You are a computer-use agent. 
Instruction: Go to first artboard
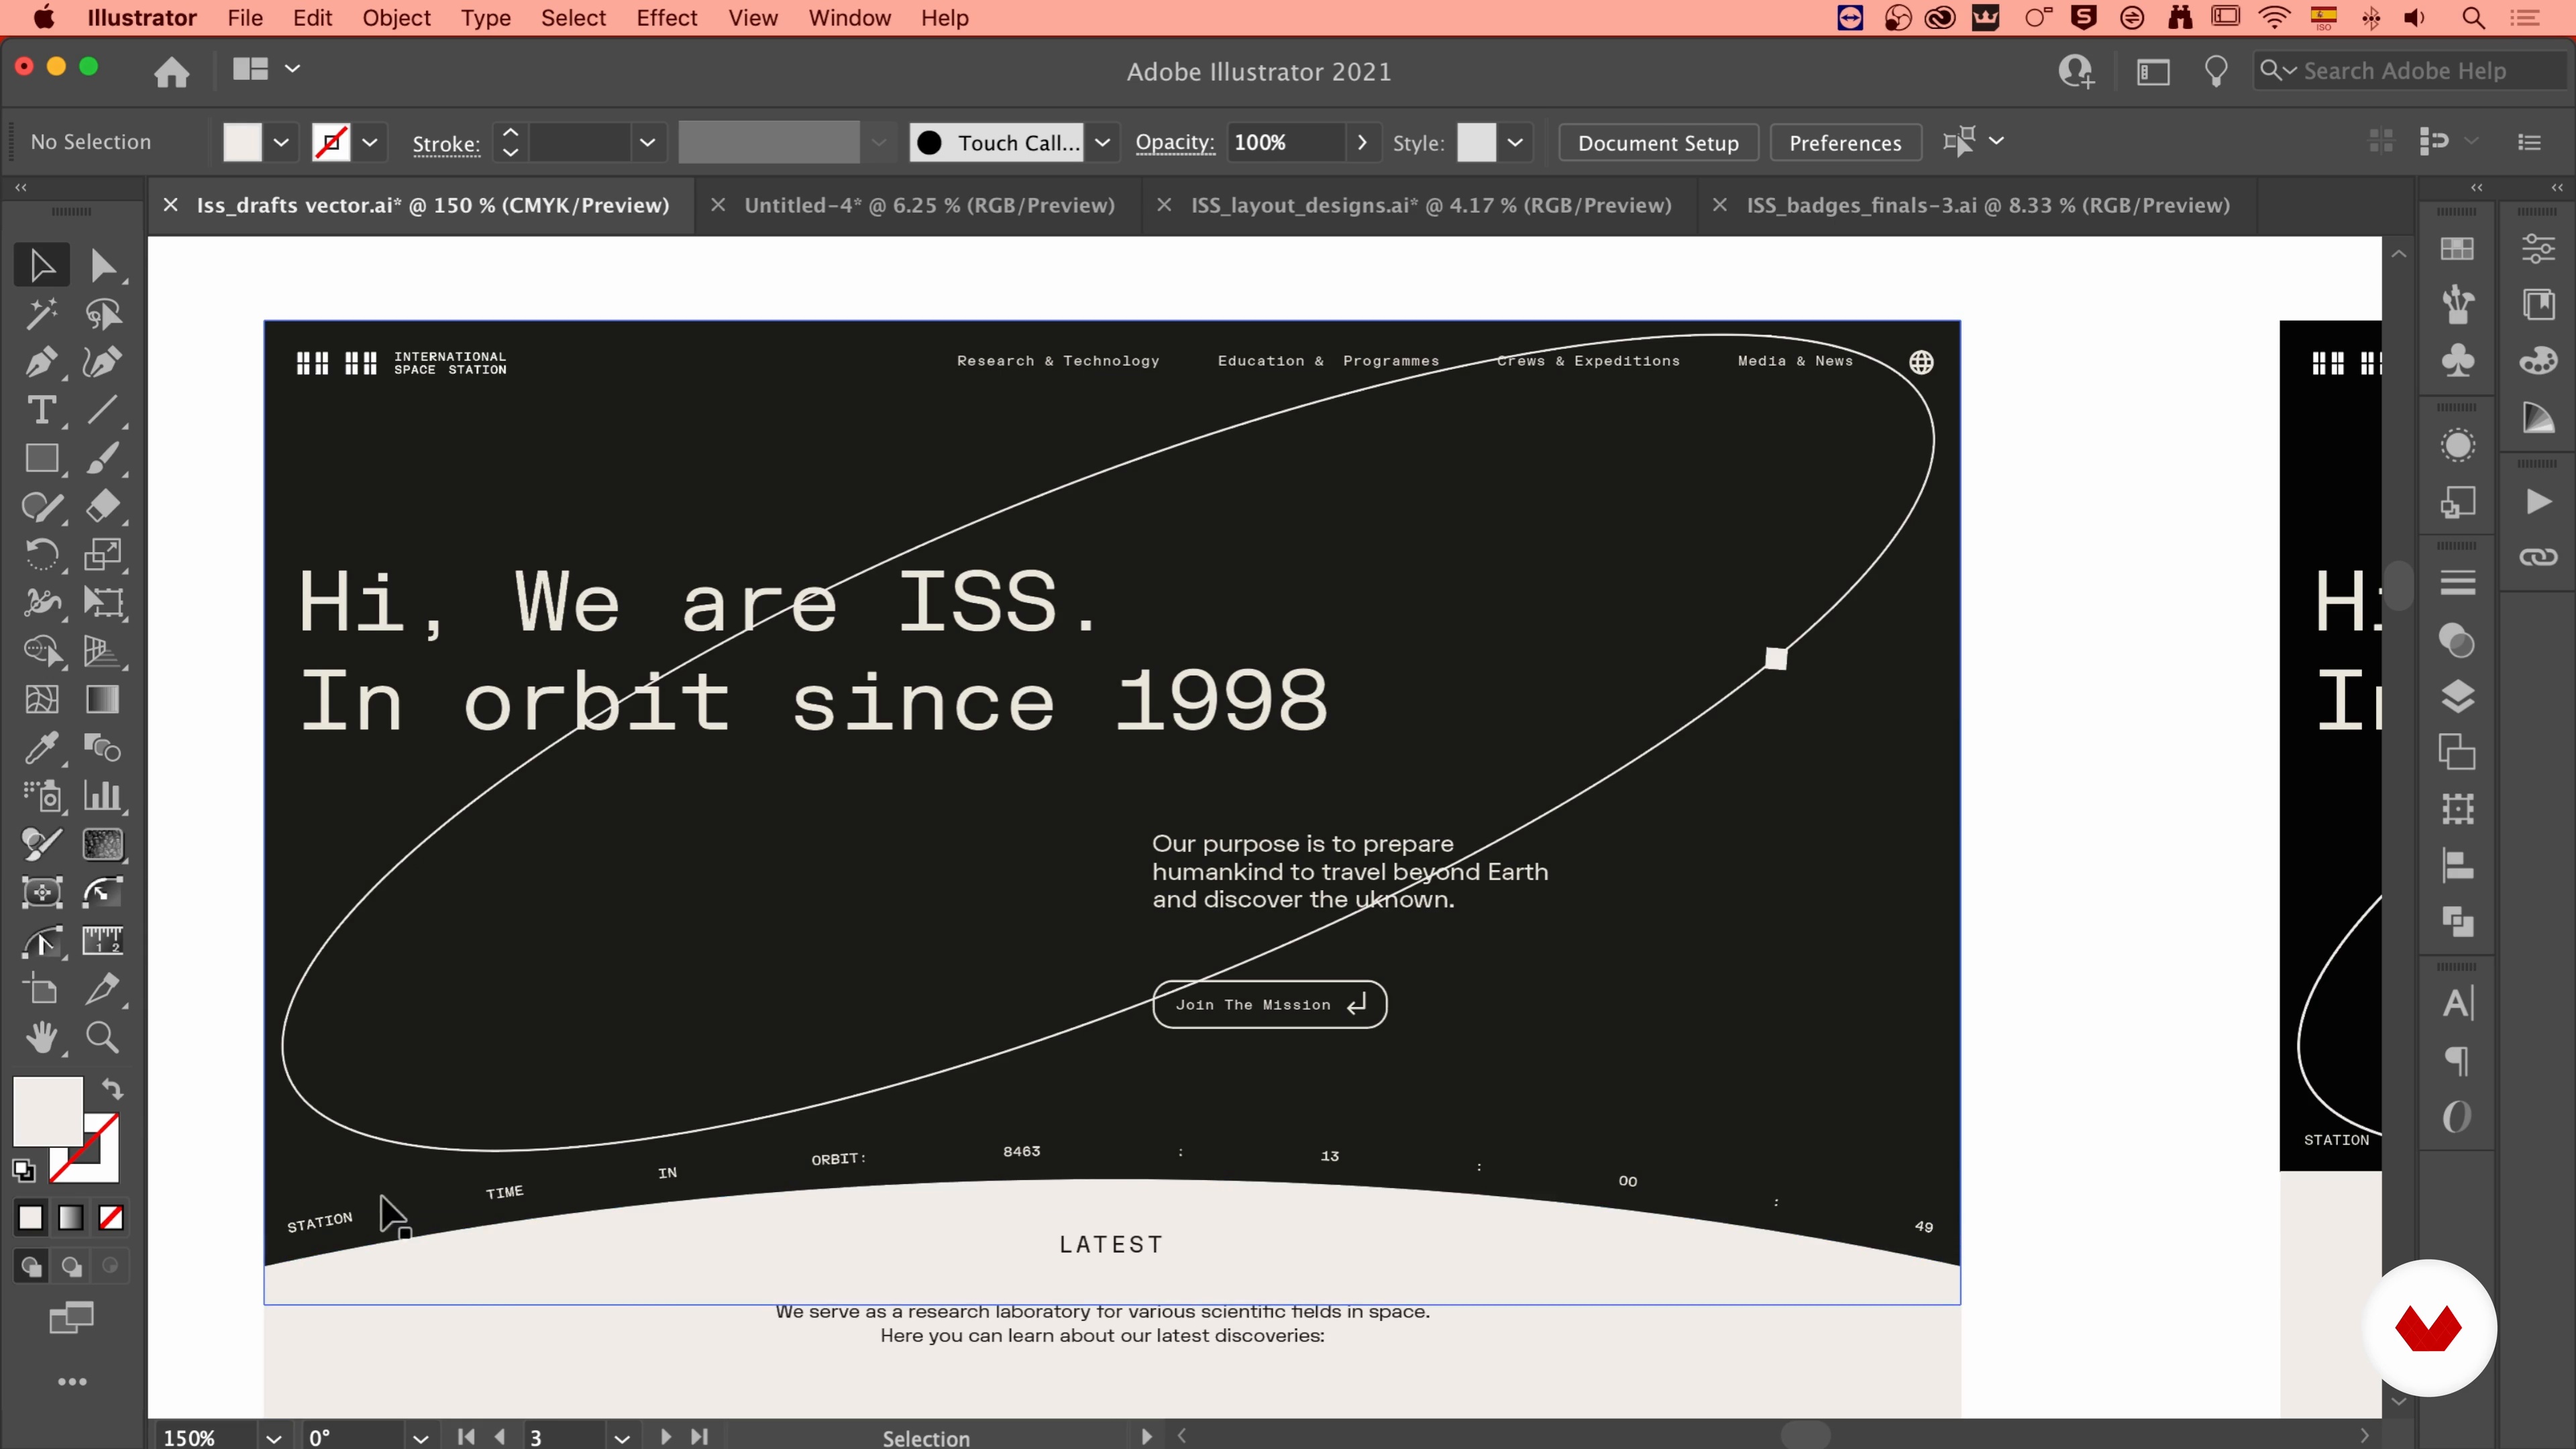tap(466, 1437)
